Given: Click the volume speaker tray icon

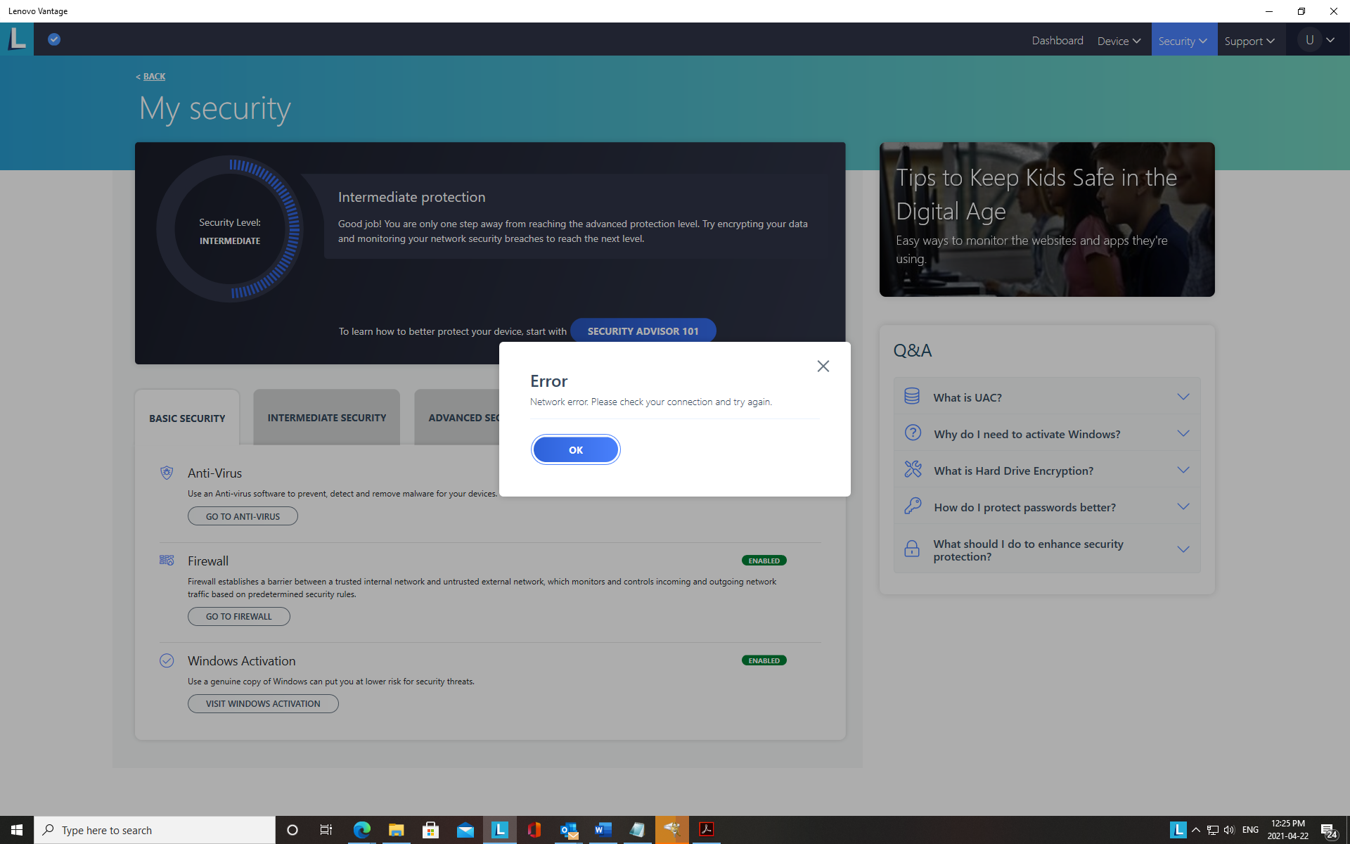Looking at the screenshot, I should click(1229, 830).
